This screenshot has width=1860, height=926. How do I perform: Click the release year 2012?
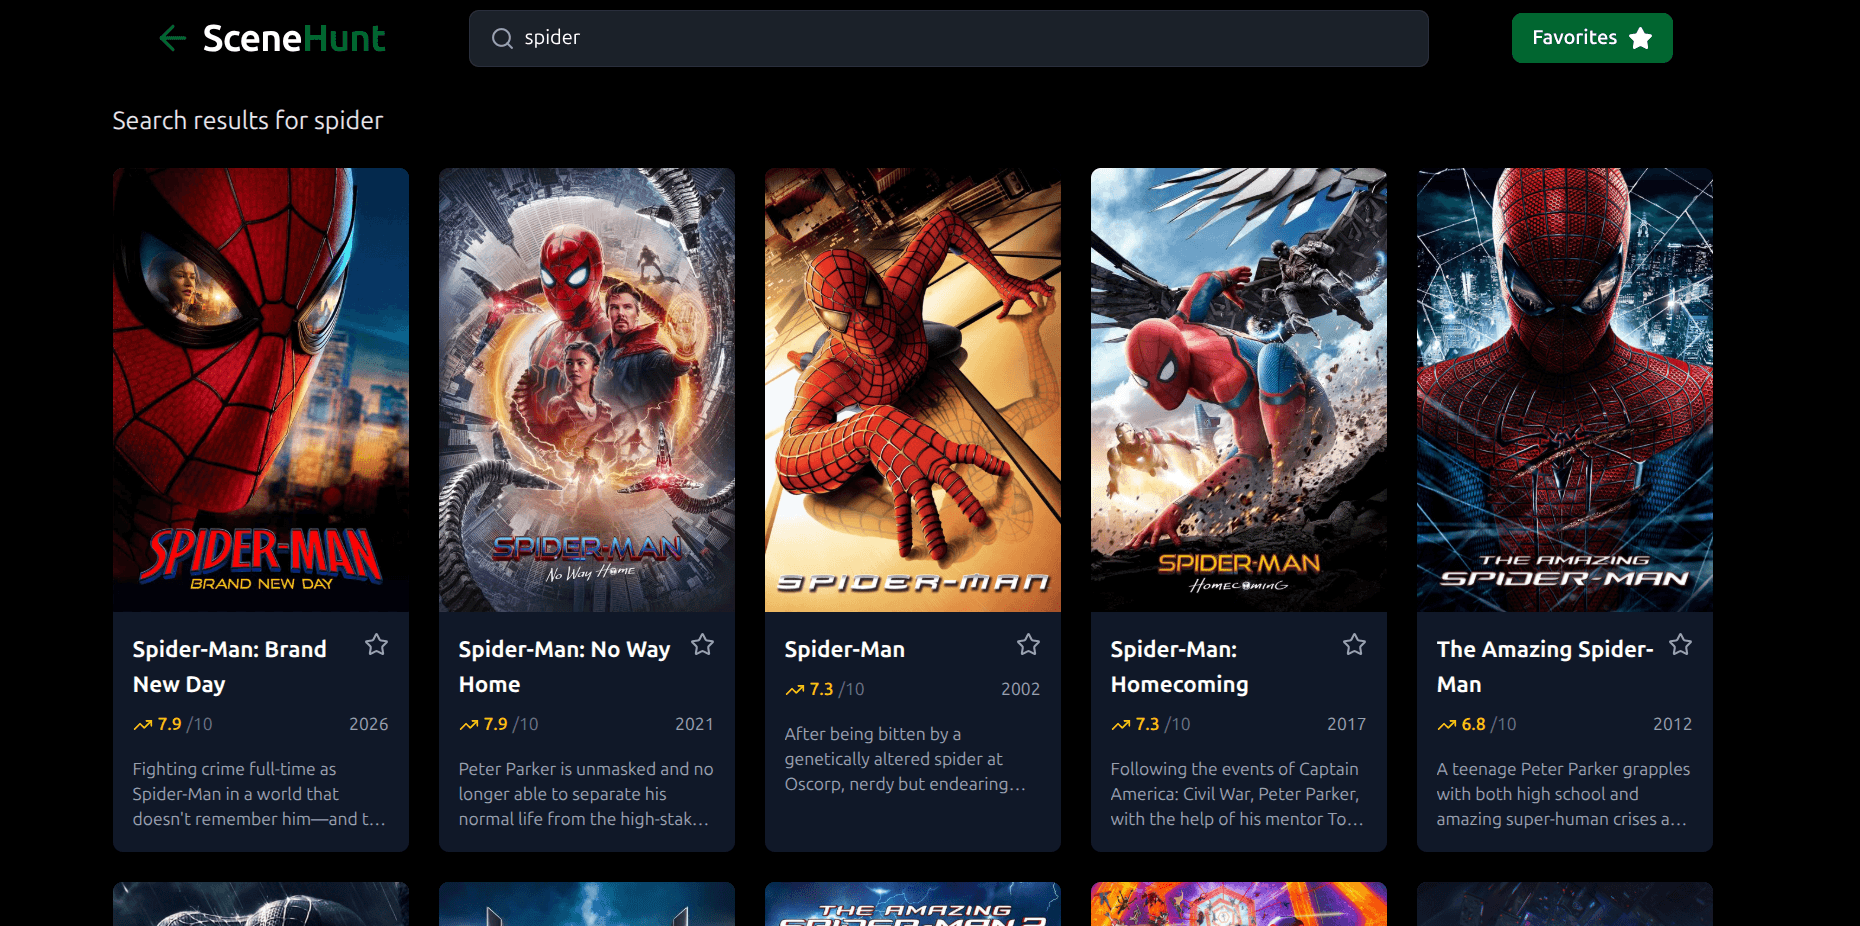click(1673, 724)
